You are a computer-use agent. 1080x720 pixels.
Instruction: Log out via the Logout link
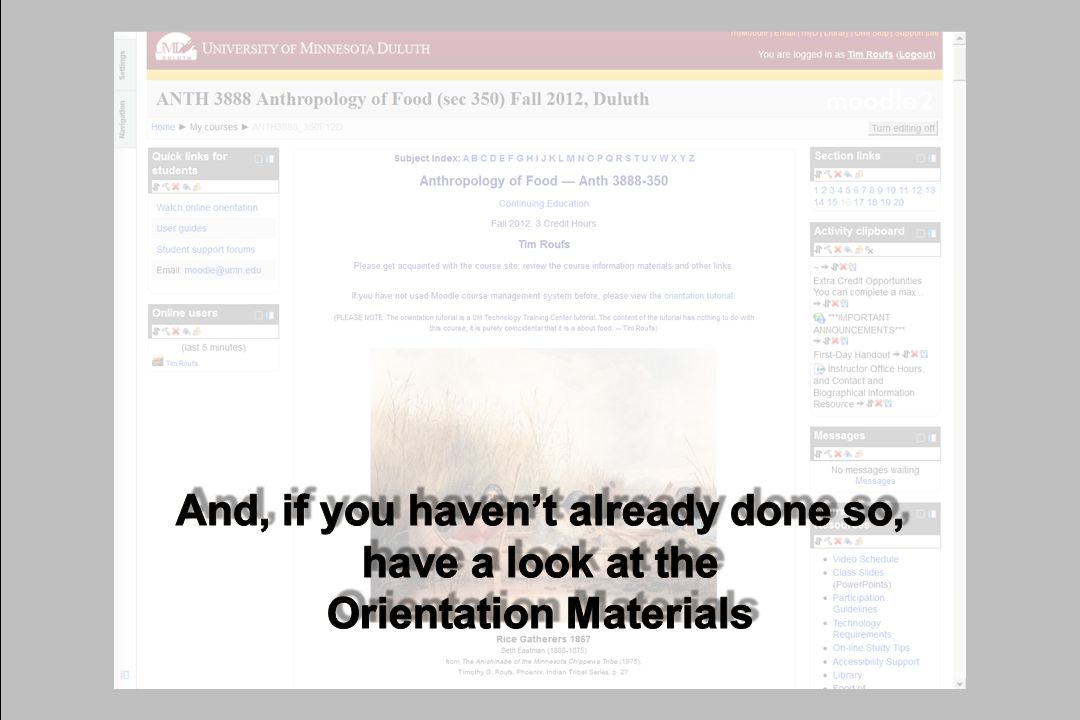pyautogui.click(x=915, y=54)
